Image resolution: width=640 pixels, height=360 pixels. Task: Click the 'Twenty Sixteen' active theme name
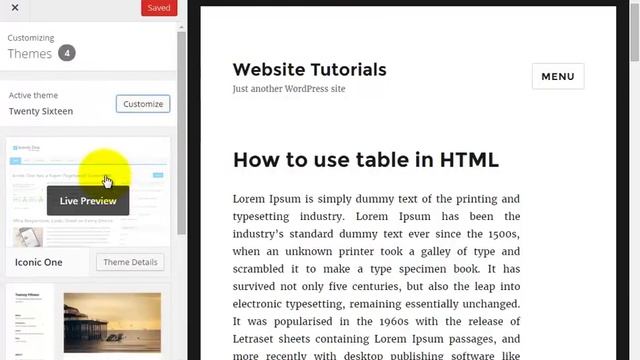pyautogui.click(x=41, y=111)
